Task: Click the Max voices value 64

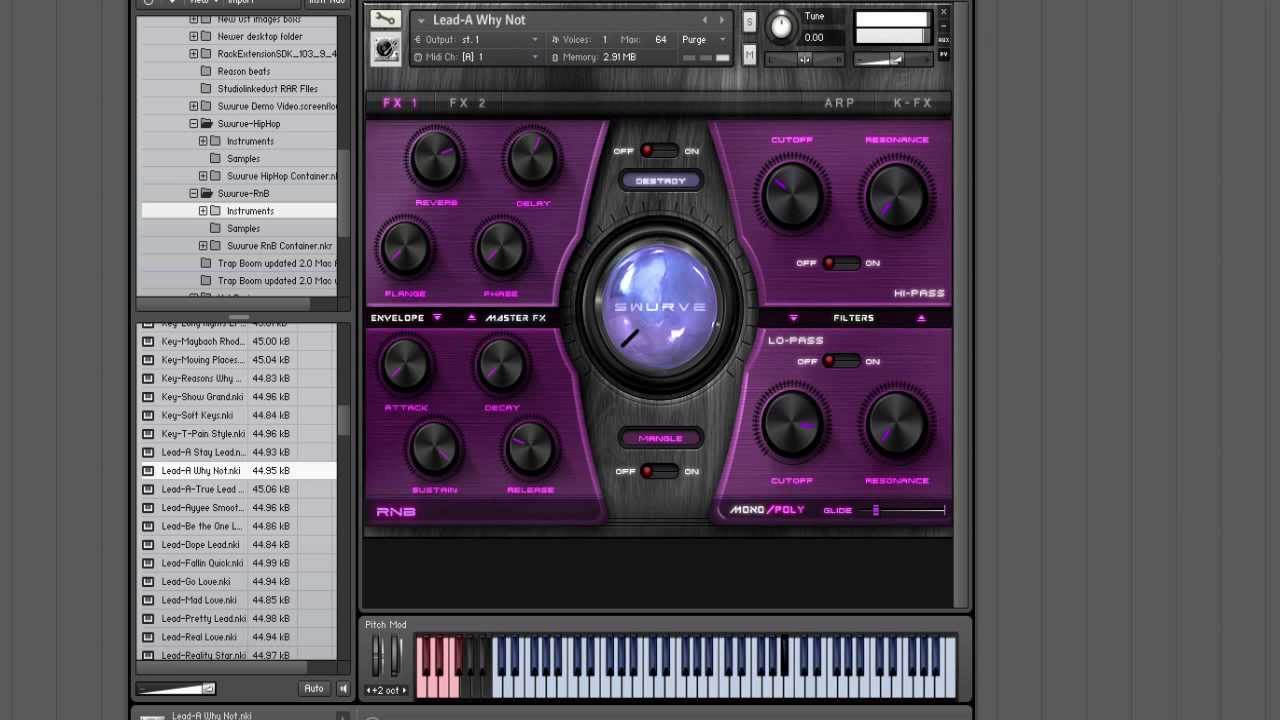Action: (660, 40)
